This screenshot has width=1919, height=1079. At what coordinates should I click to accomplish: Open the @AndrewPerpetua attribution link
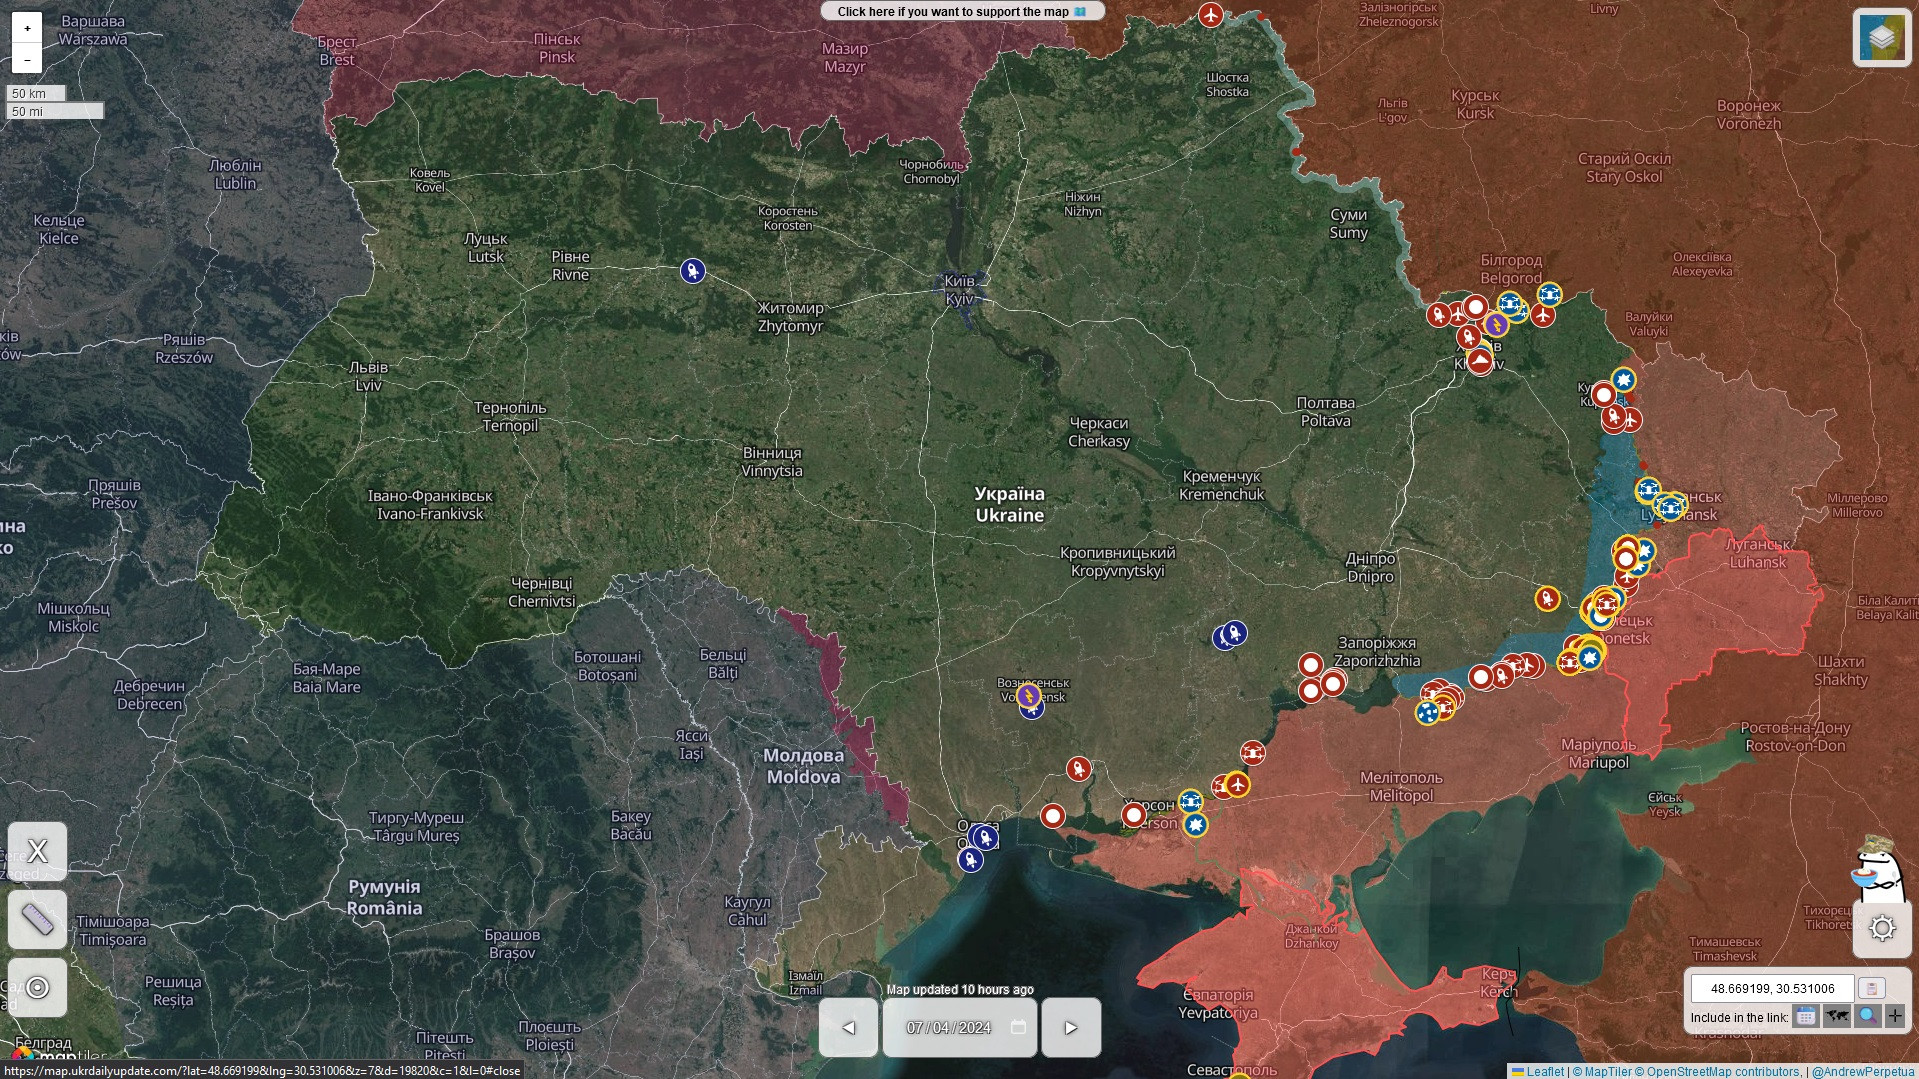click(x=1862, y=1072)
